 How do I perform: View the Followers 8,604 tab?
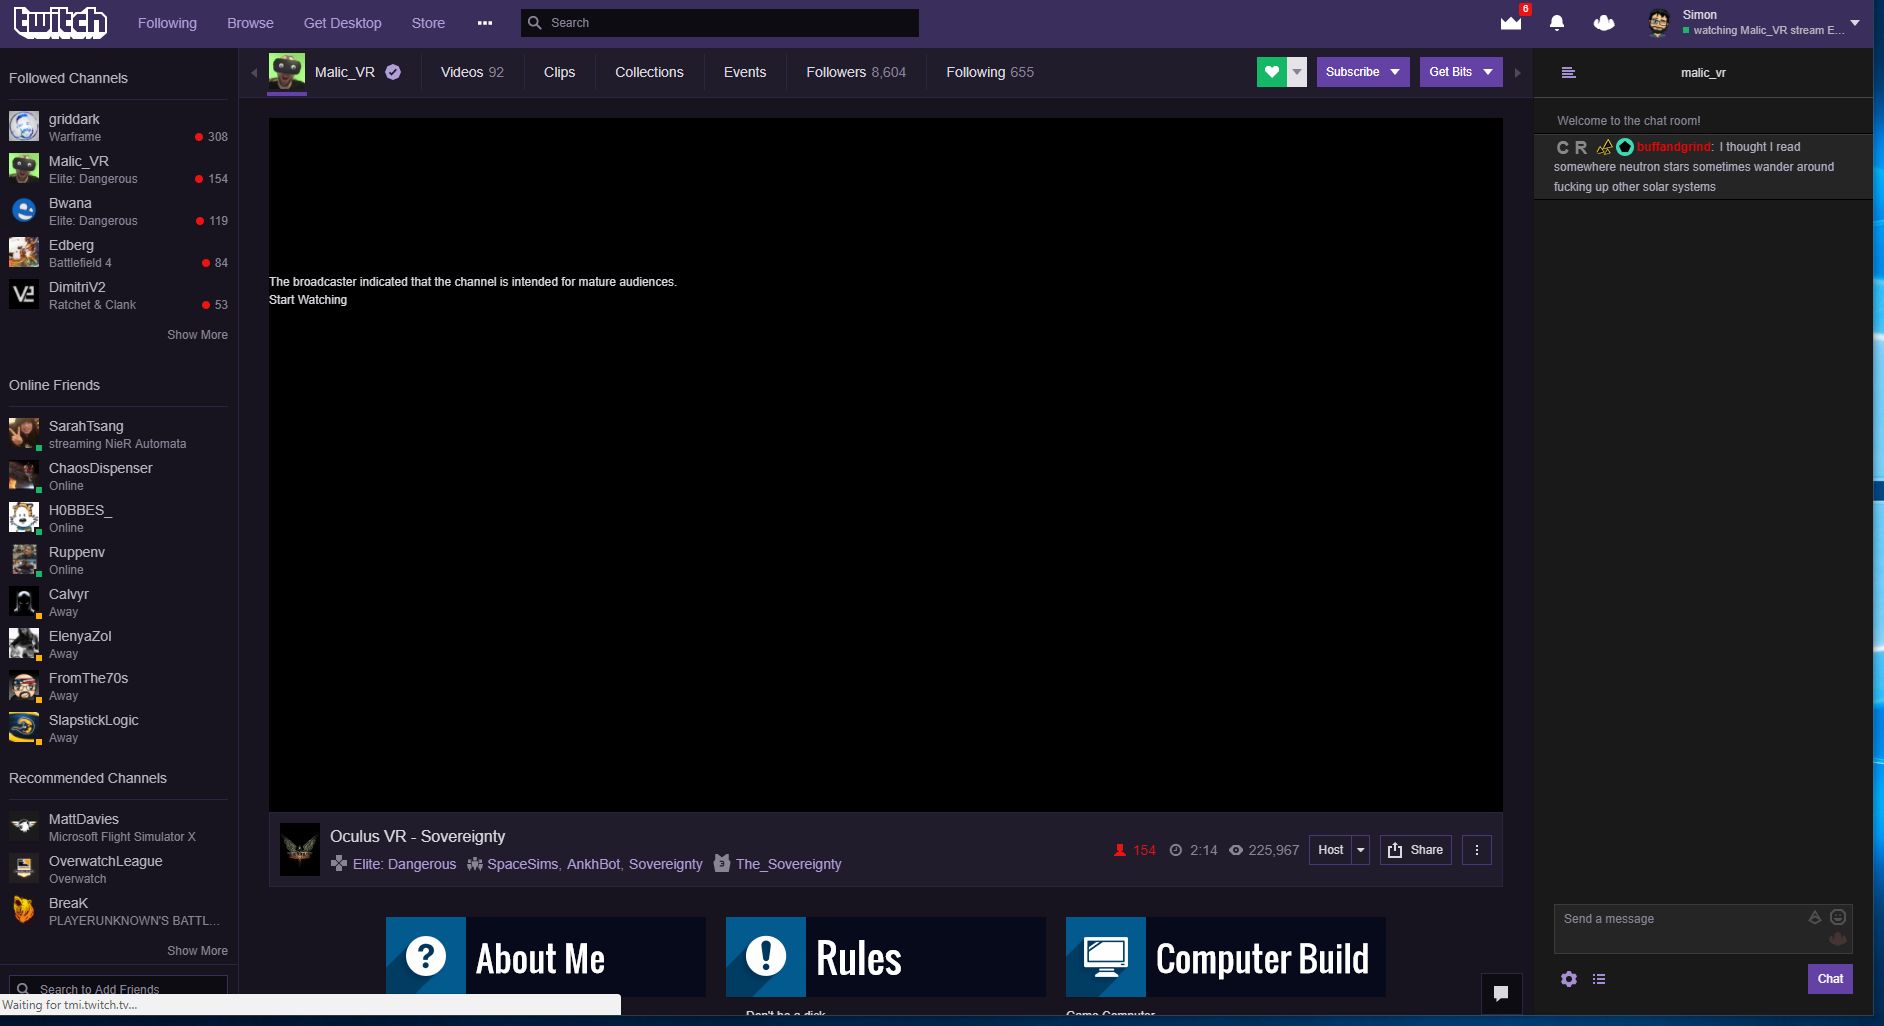pyautogui.click(x=856, y=72)
